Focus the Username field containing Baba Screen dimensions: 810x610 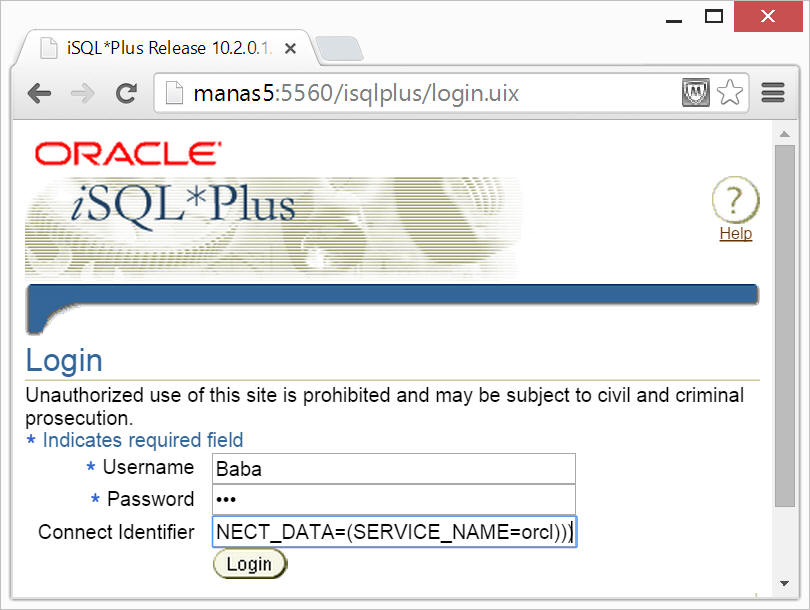tap(394, 468)
